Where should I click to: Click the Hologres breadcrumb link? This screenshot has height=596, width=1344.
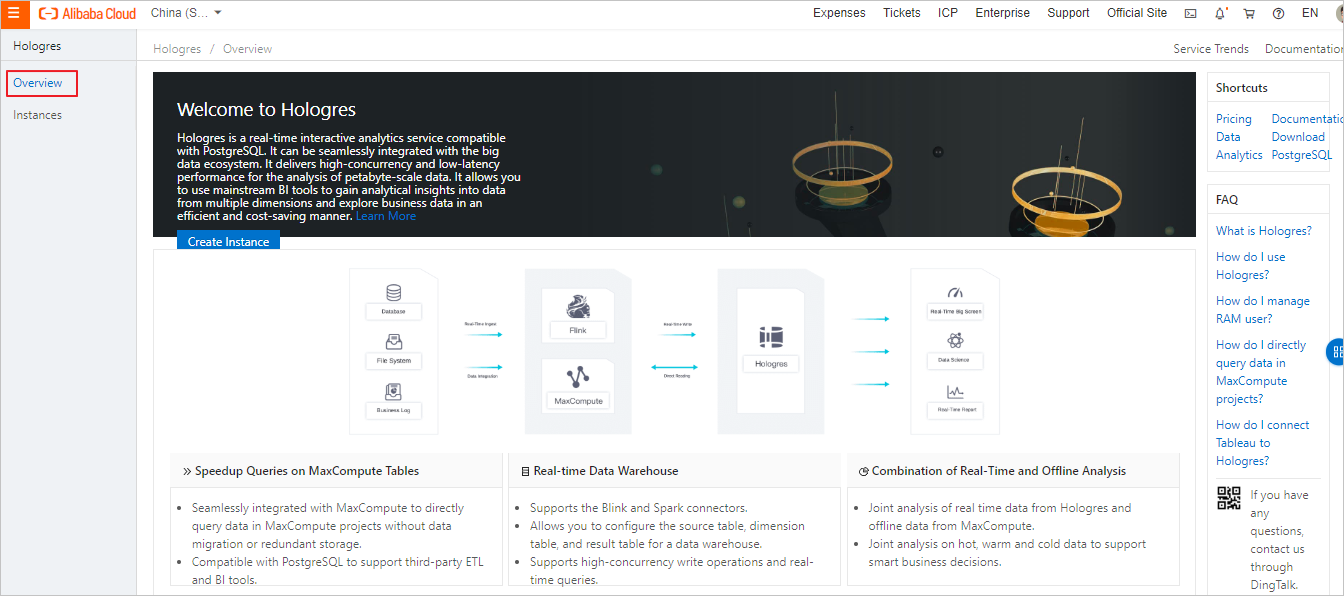click(177, 49)
